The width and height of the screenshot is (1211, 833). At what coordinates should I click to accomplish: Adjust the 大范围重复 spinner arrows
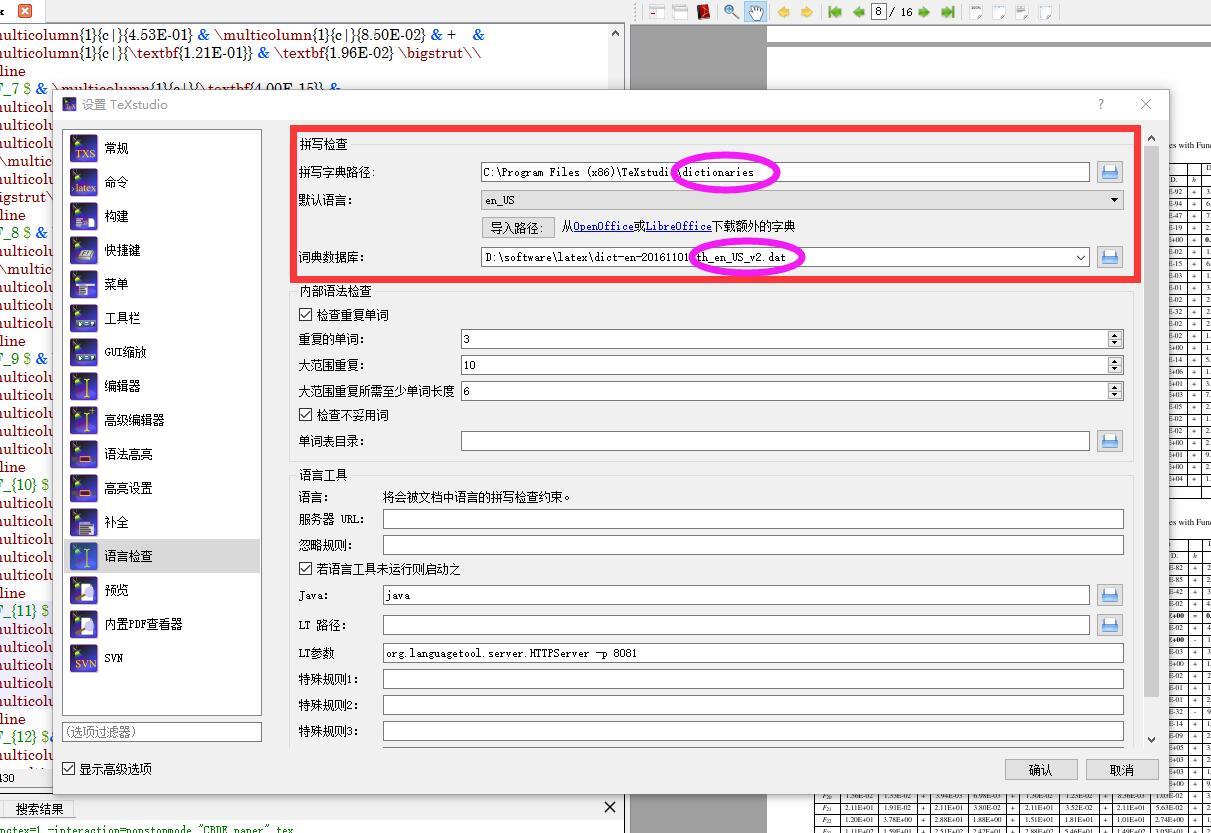click(x=1116, y=366)
